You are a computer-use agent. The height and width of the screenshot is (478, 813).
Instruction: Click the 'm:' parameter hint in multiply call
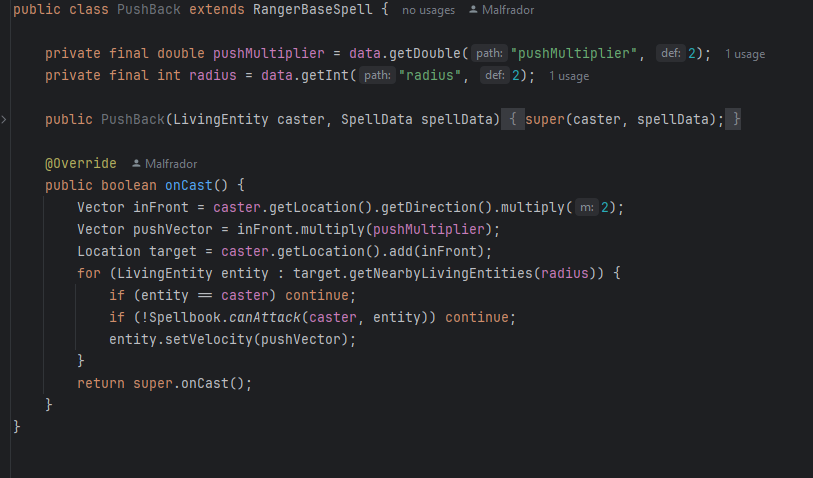(586, 207)
